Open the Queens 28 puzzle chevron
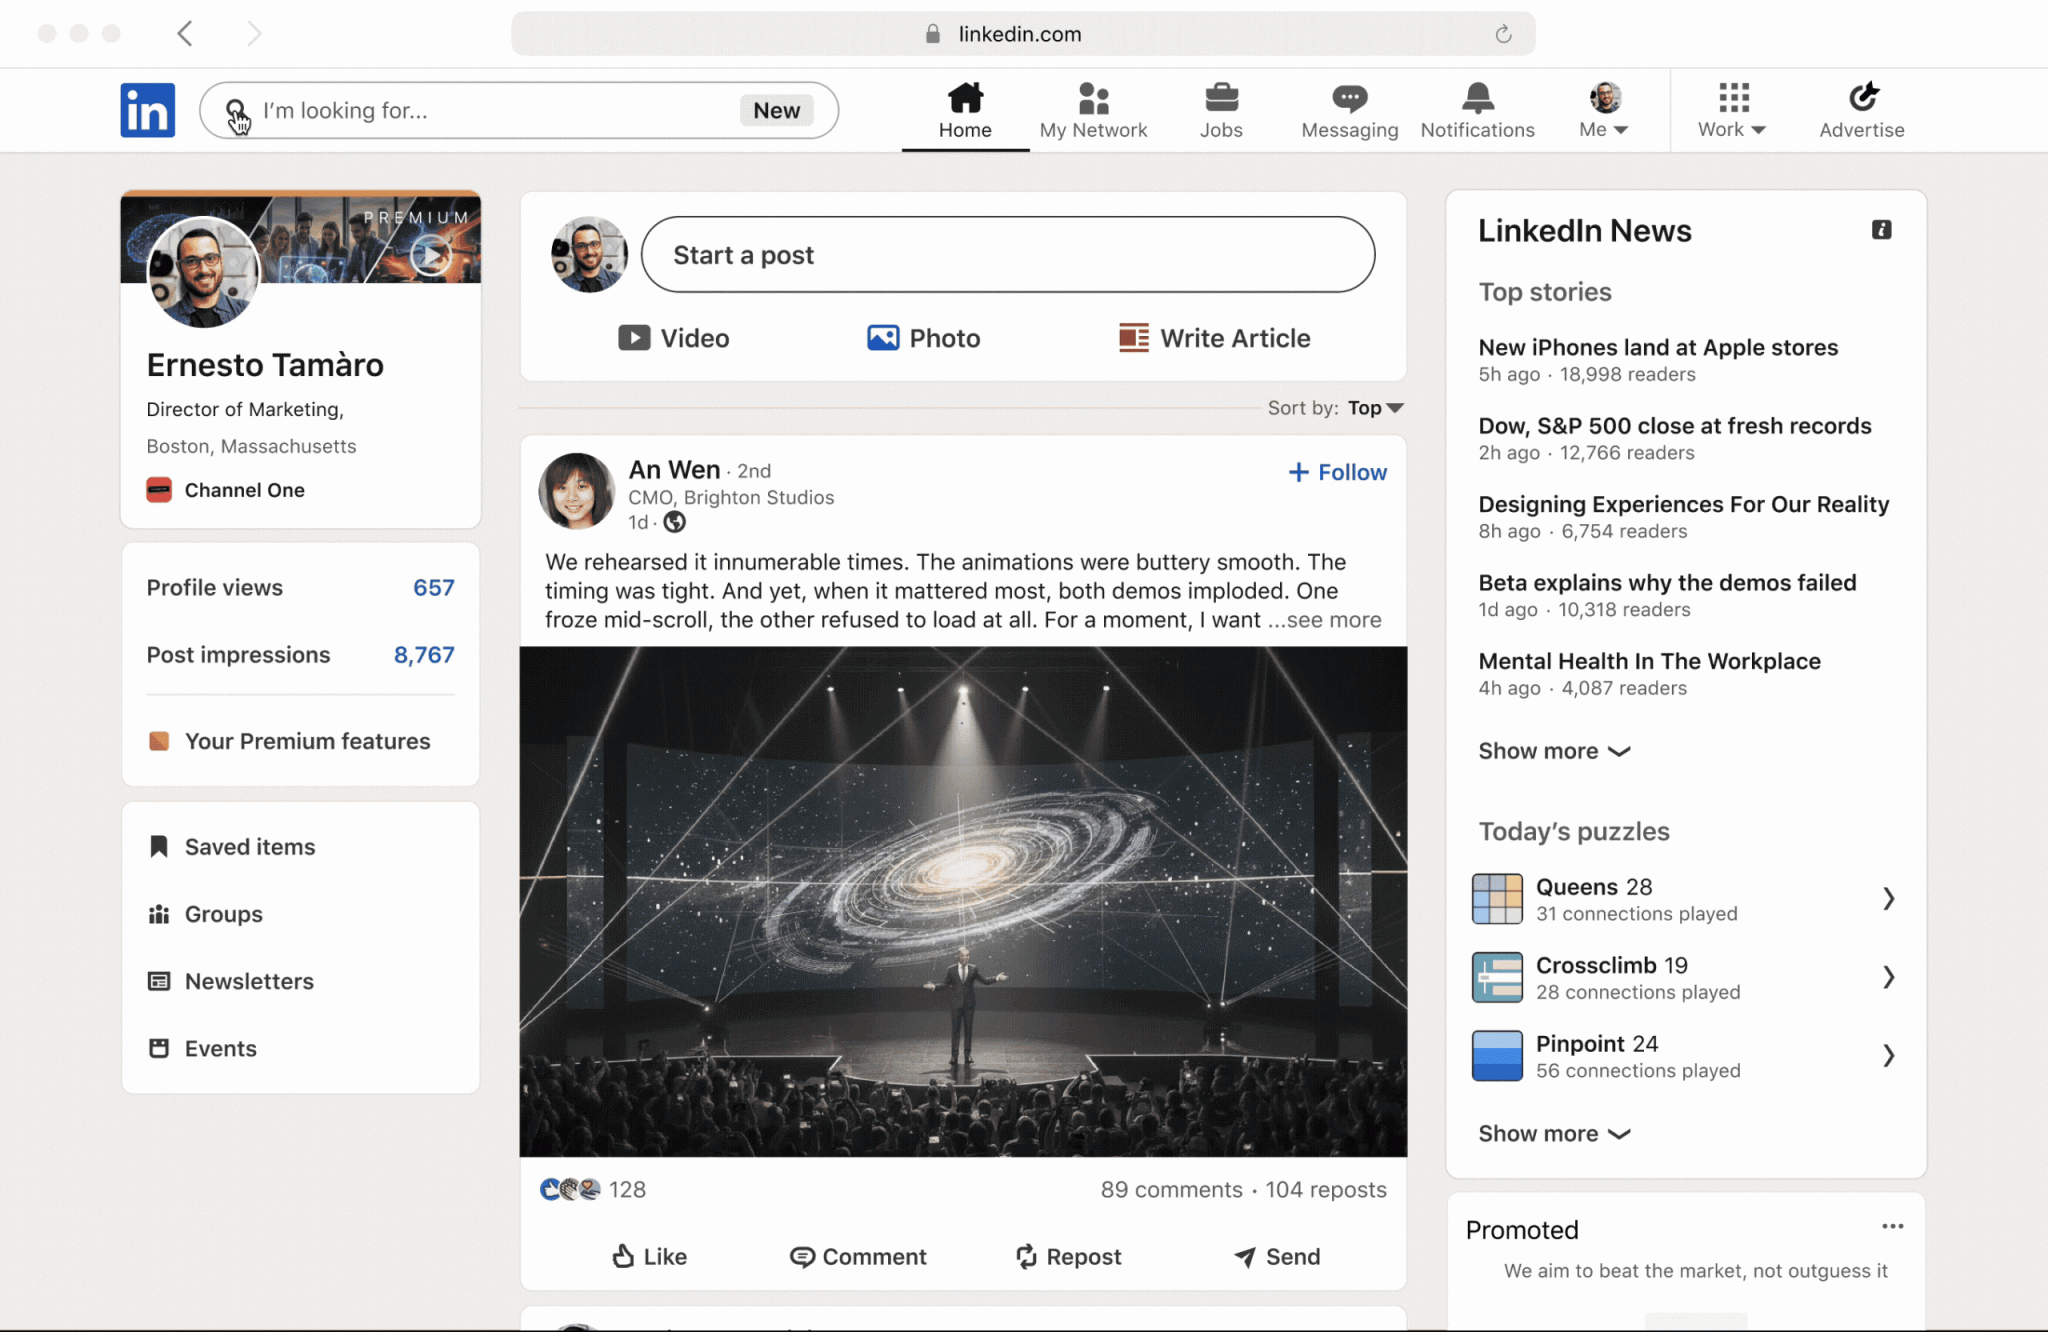 1888,899
